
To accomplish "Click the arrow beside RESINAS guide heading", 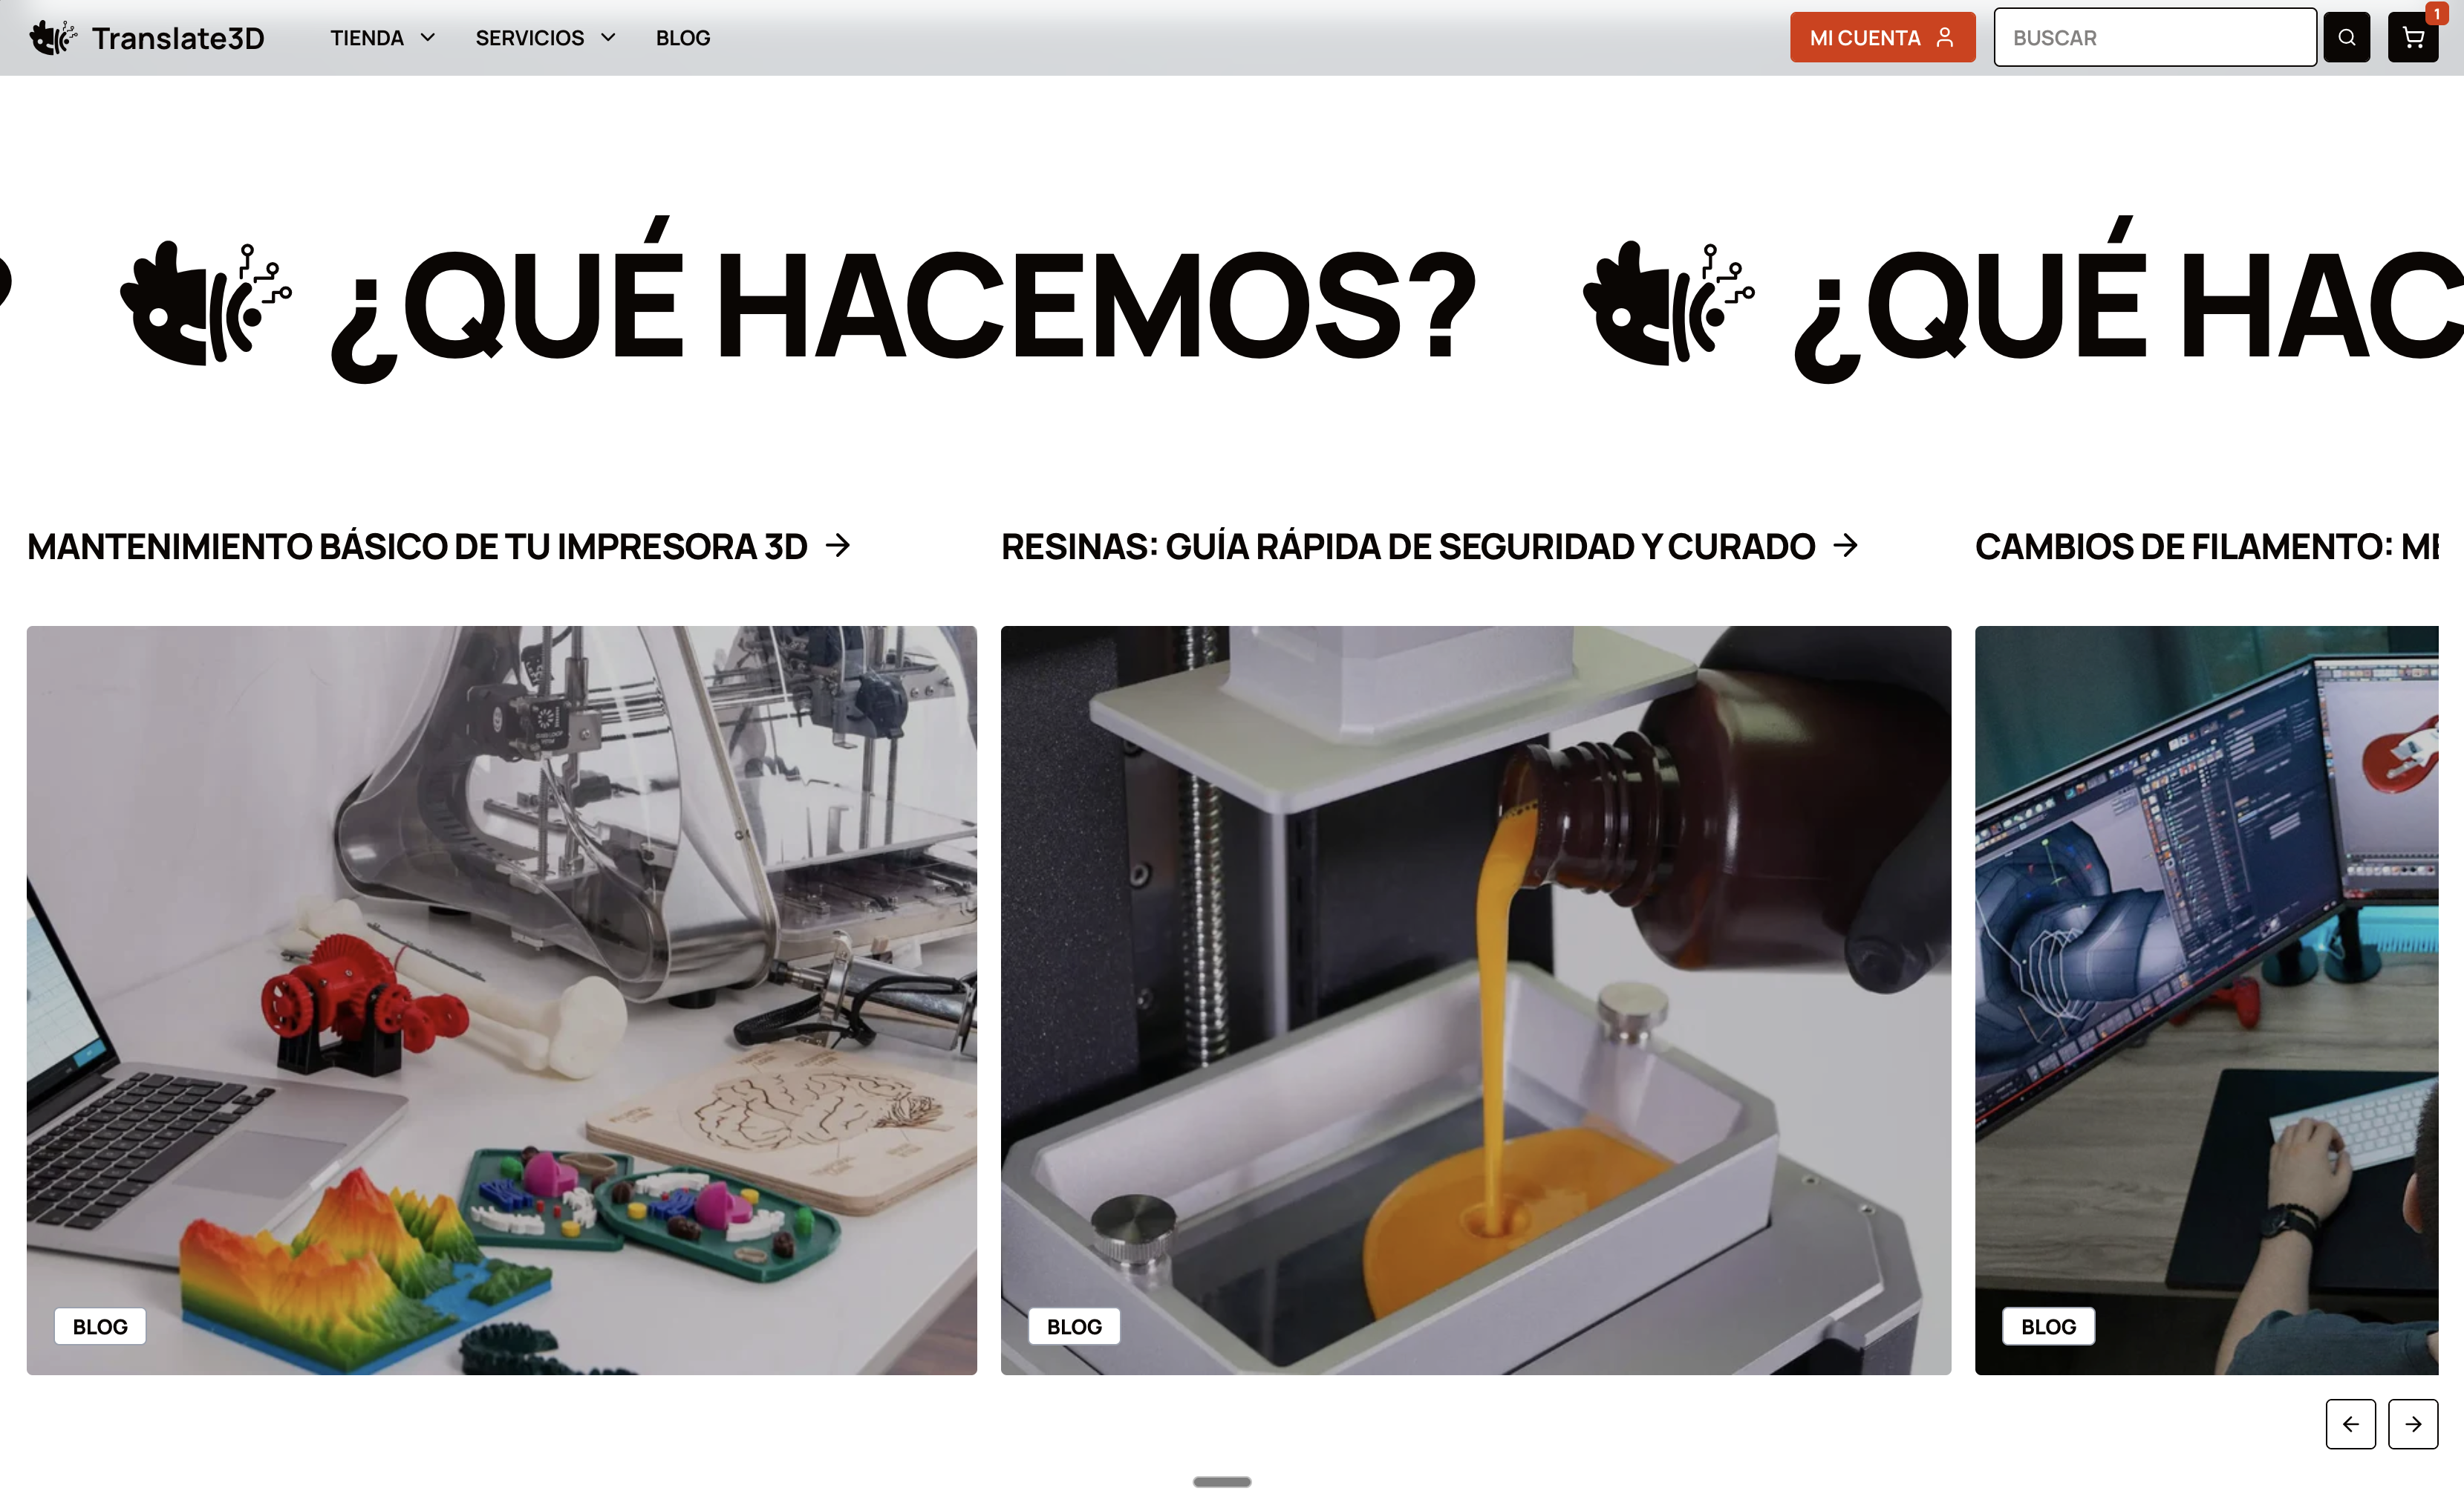I will pyautogui.click(x=1845, y=546).
